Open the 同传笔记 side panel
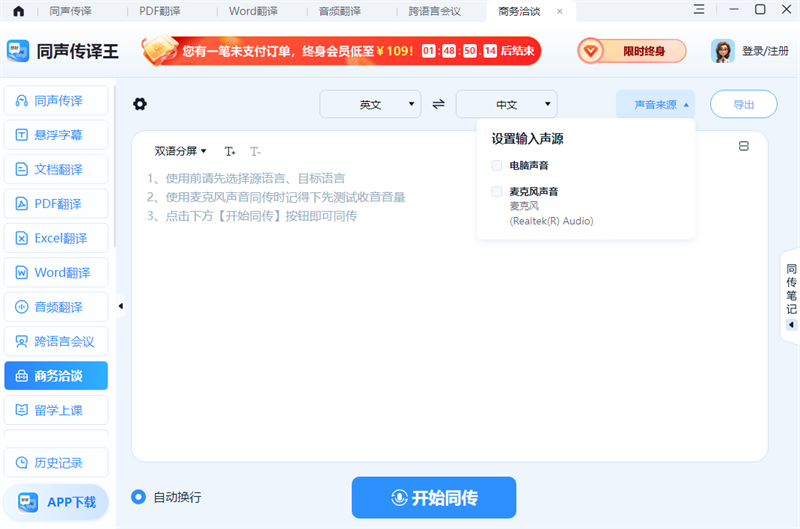800x529 pixels. tap(791, 296)
